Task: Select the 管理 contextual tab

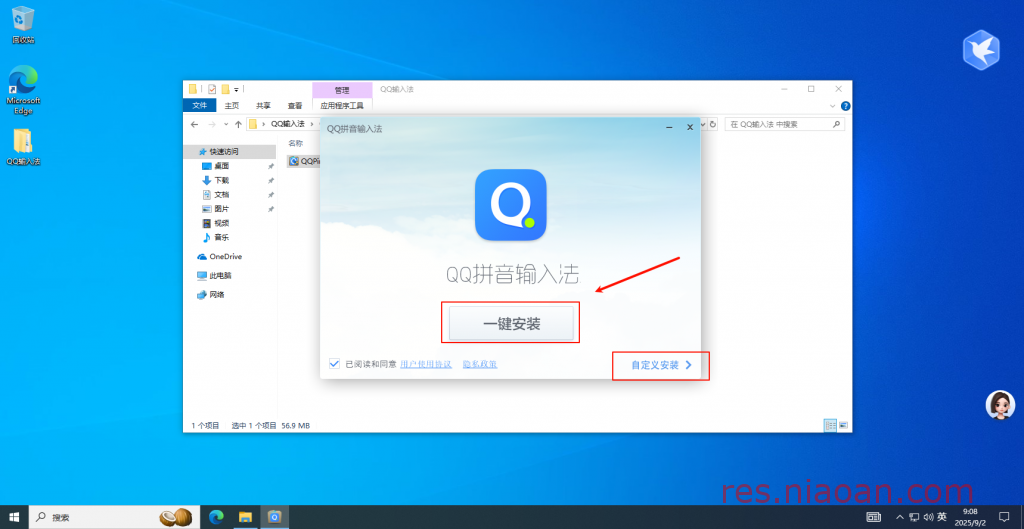Action: 342,89
